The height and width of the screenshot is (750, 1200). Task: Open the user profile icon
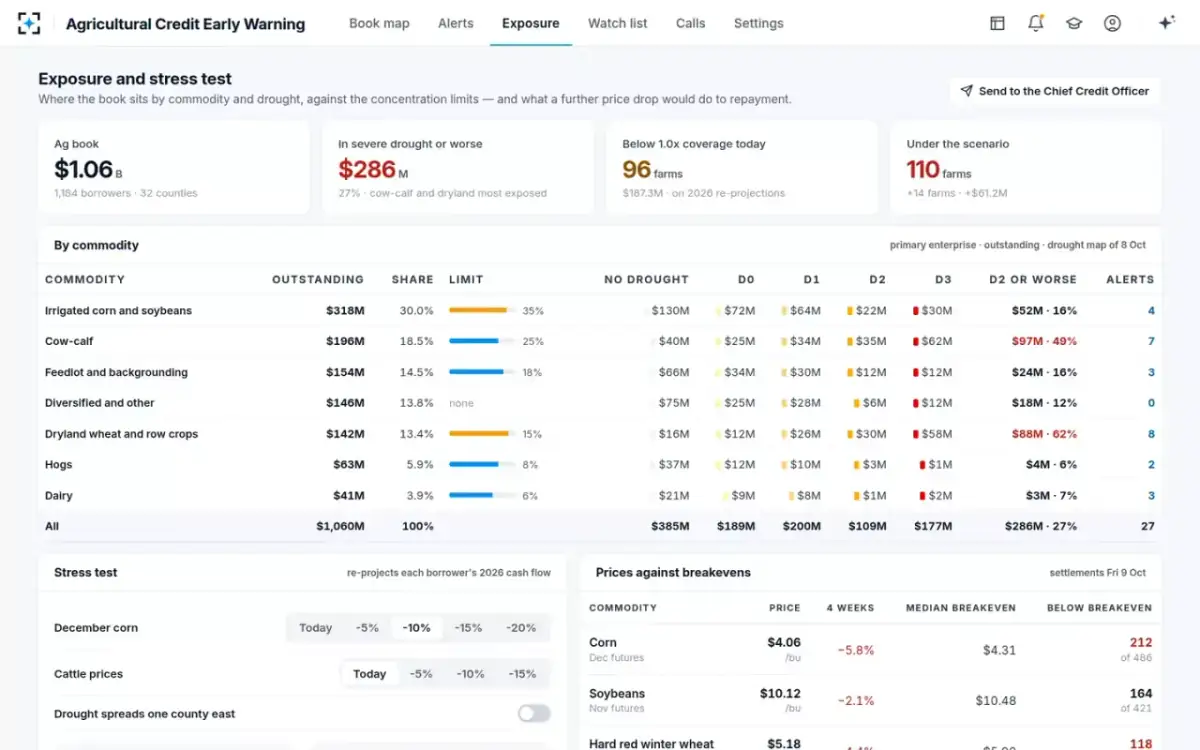click(1112, 23)
